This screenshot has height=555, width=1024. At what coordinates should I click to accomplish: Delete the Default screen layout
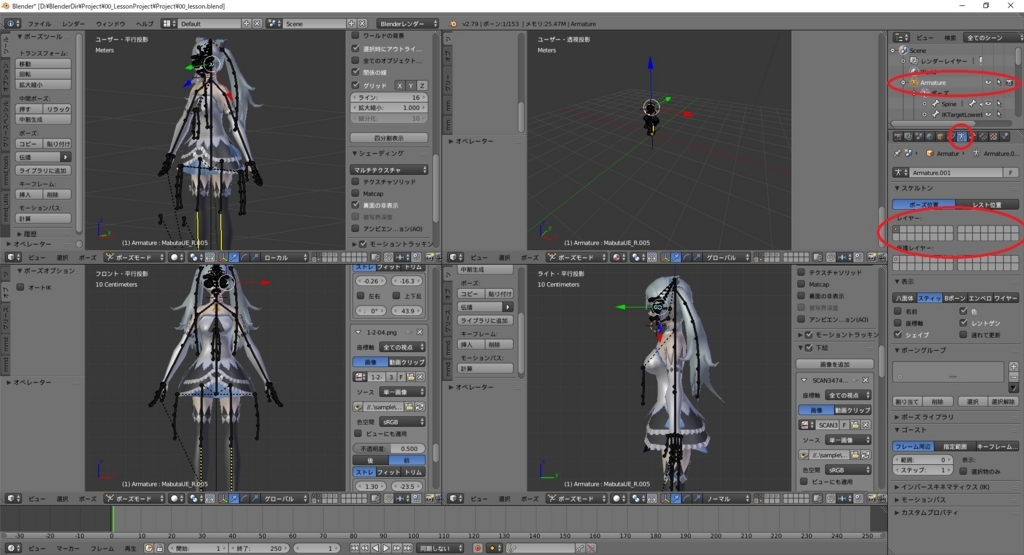pos(257,24)
